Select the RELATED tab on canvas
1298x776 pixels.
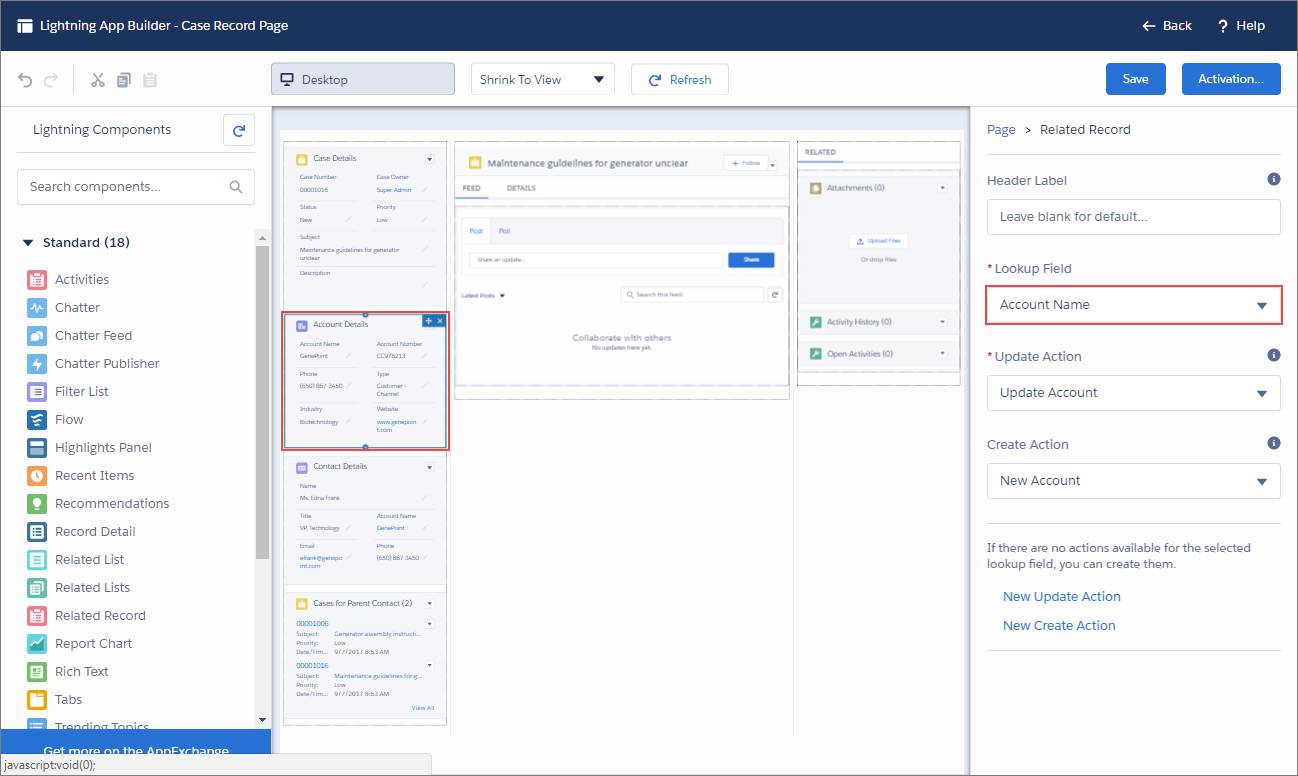pyautogui.click(x=820, y=152)
